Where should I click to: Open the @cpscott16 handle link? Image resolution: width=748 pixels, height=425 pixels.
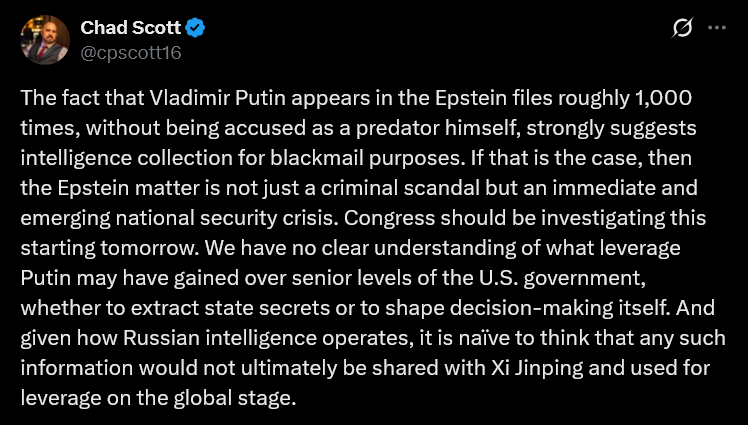pos(131,52)
